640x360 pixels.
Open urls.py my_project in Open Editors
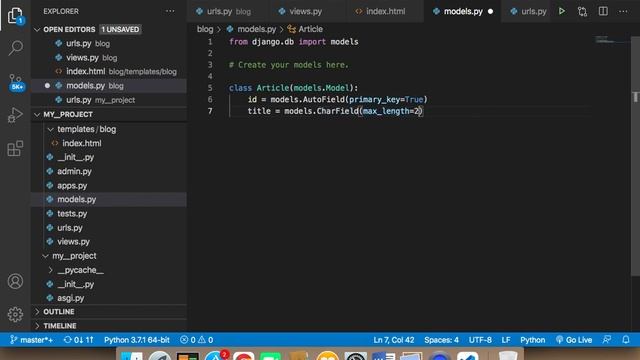click(109, 100)
